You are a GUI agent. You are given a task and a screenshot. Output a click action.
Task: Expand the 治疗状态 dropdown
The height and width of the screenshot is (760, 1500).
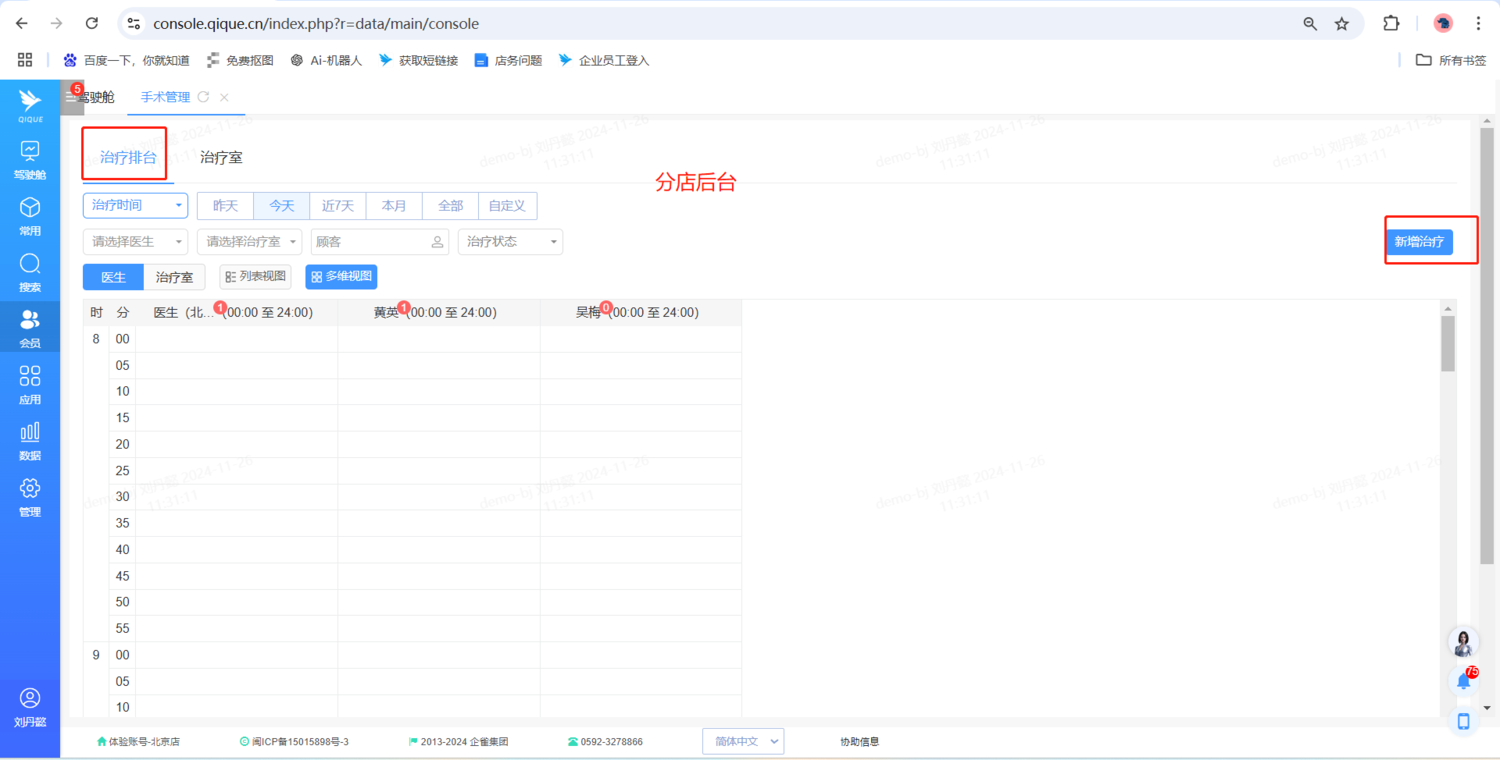tap(510, 242)
